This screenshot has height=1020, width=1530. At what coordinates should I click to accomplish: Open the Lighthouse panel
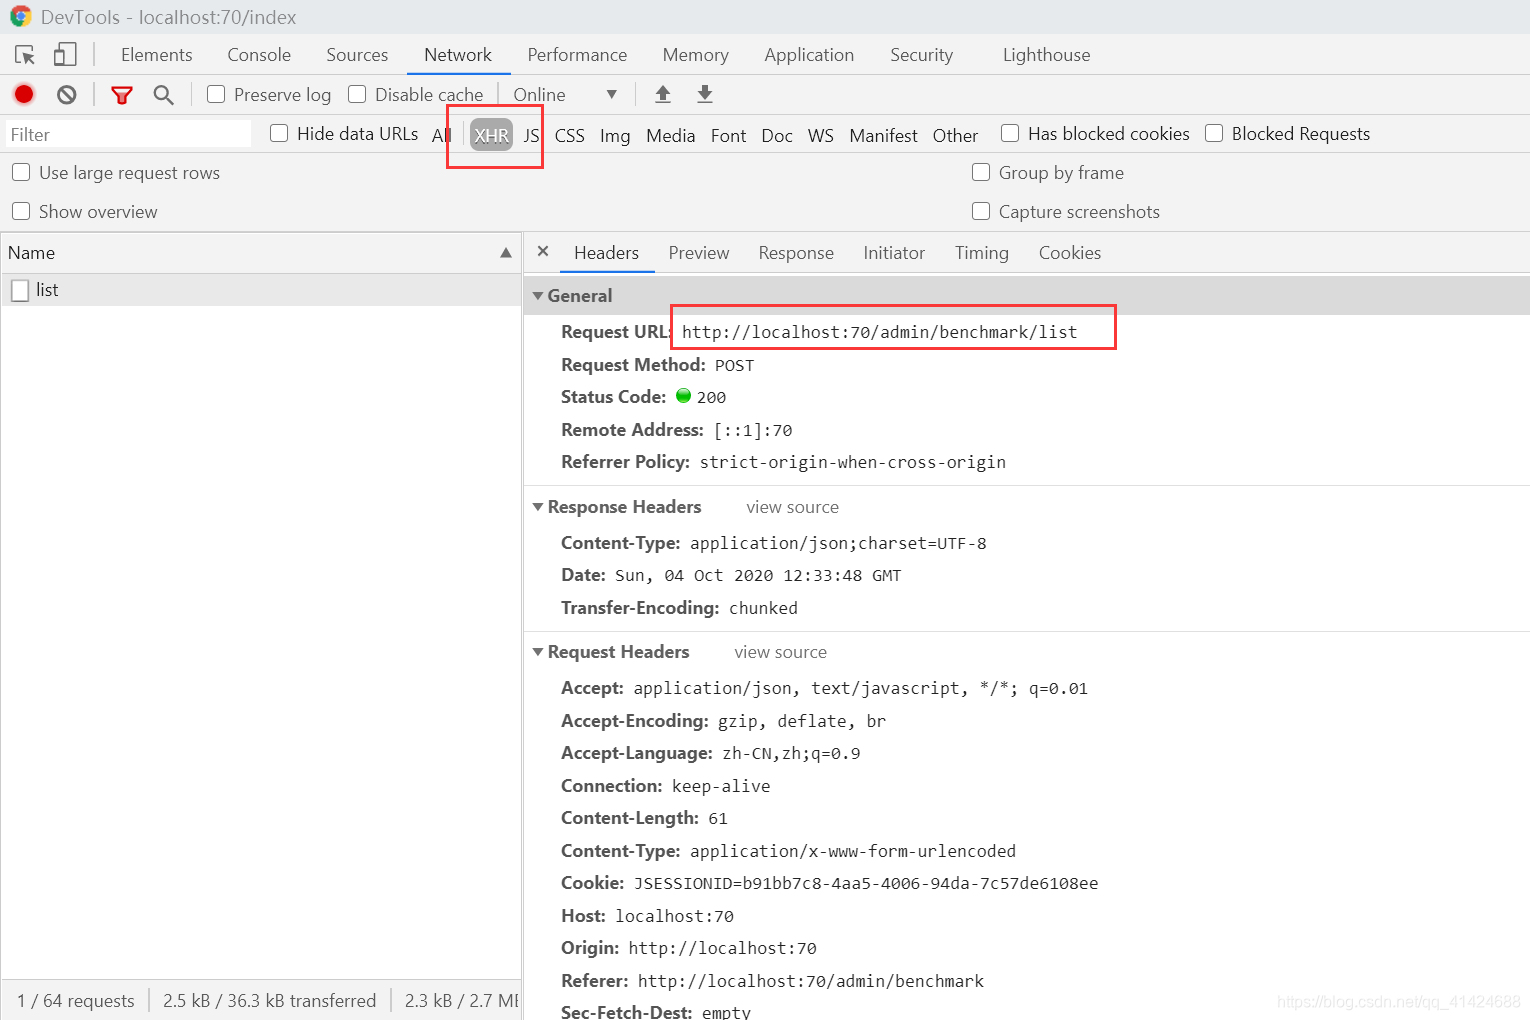(1046, 55)
